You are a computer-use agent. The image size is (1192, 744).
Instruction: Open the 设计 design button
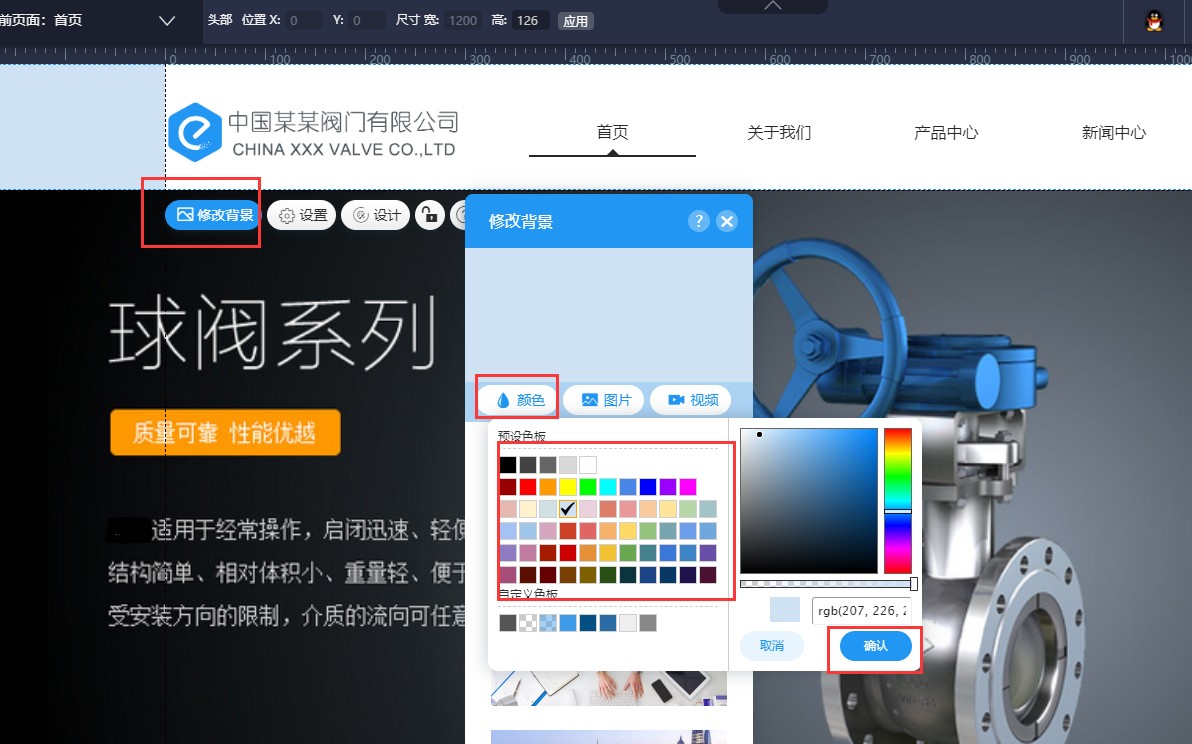click(x=376, y=215)
